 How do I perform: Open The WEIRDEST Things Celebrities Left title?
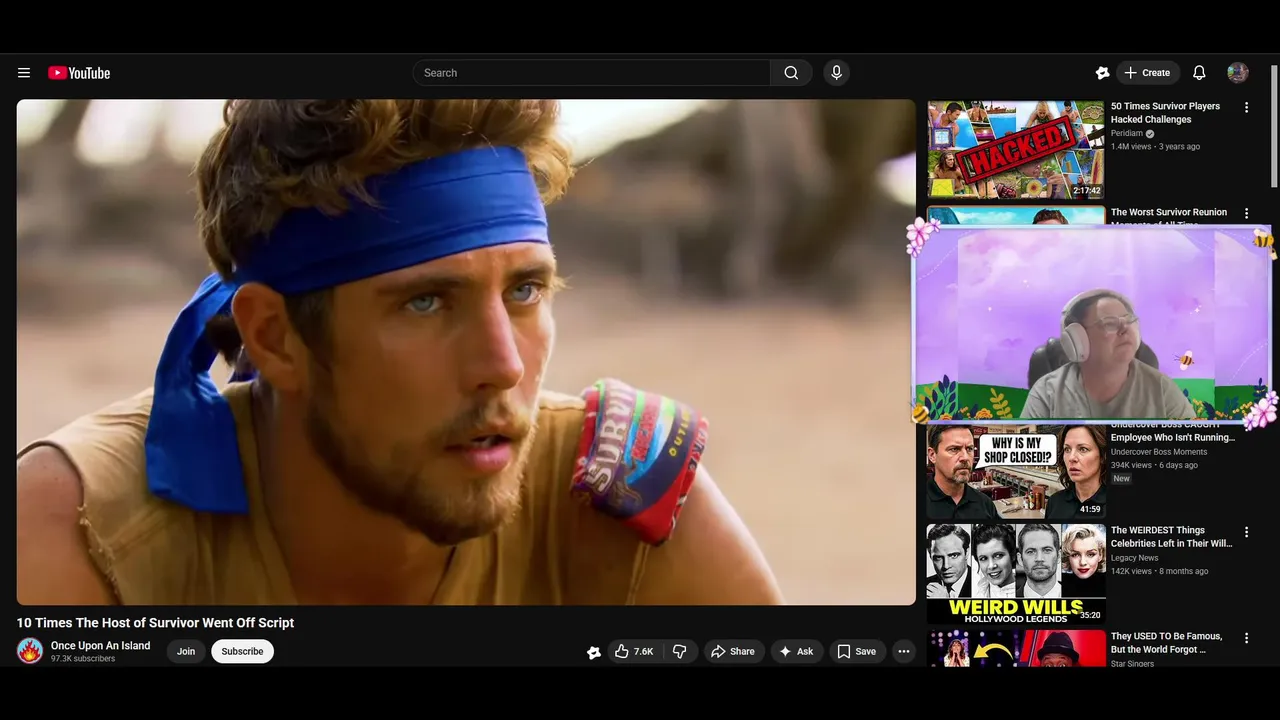click(x=1172, y=537)
